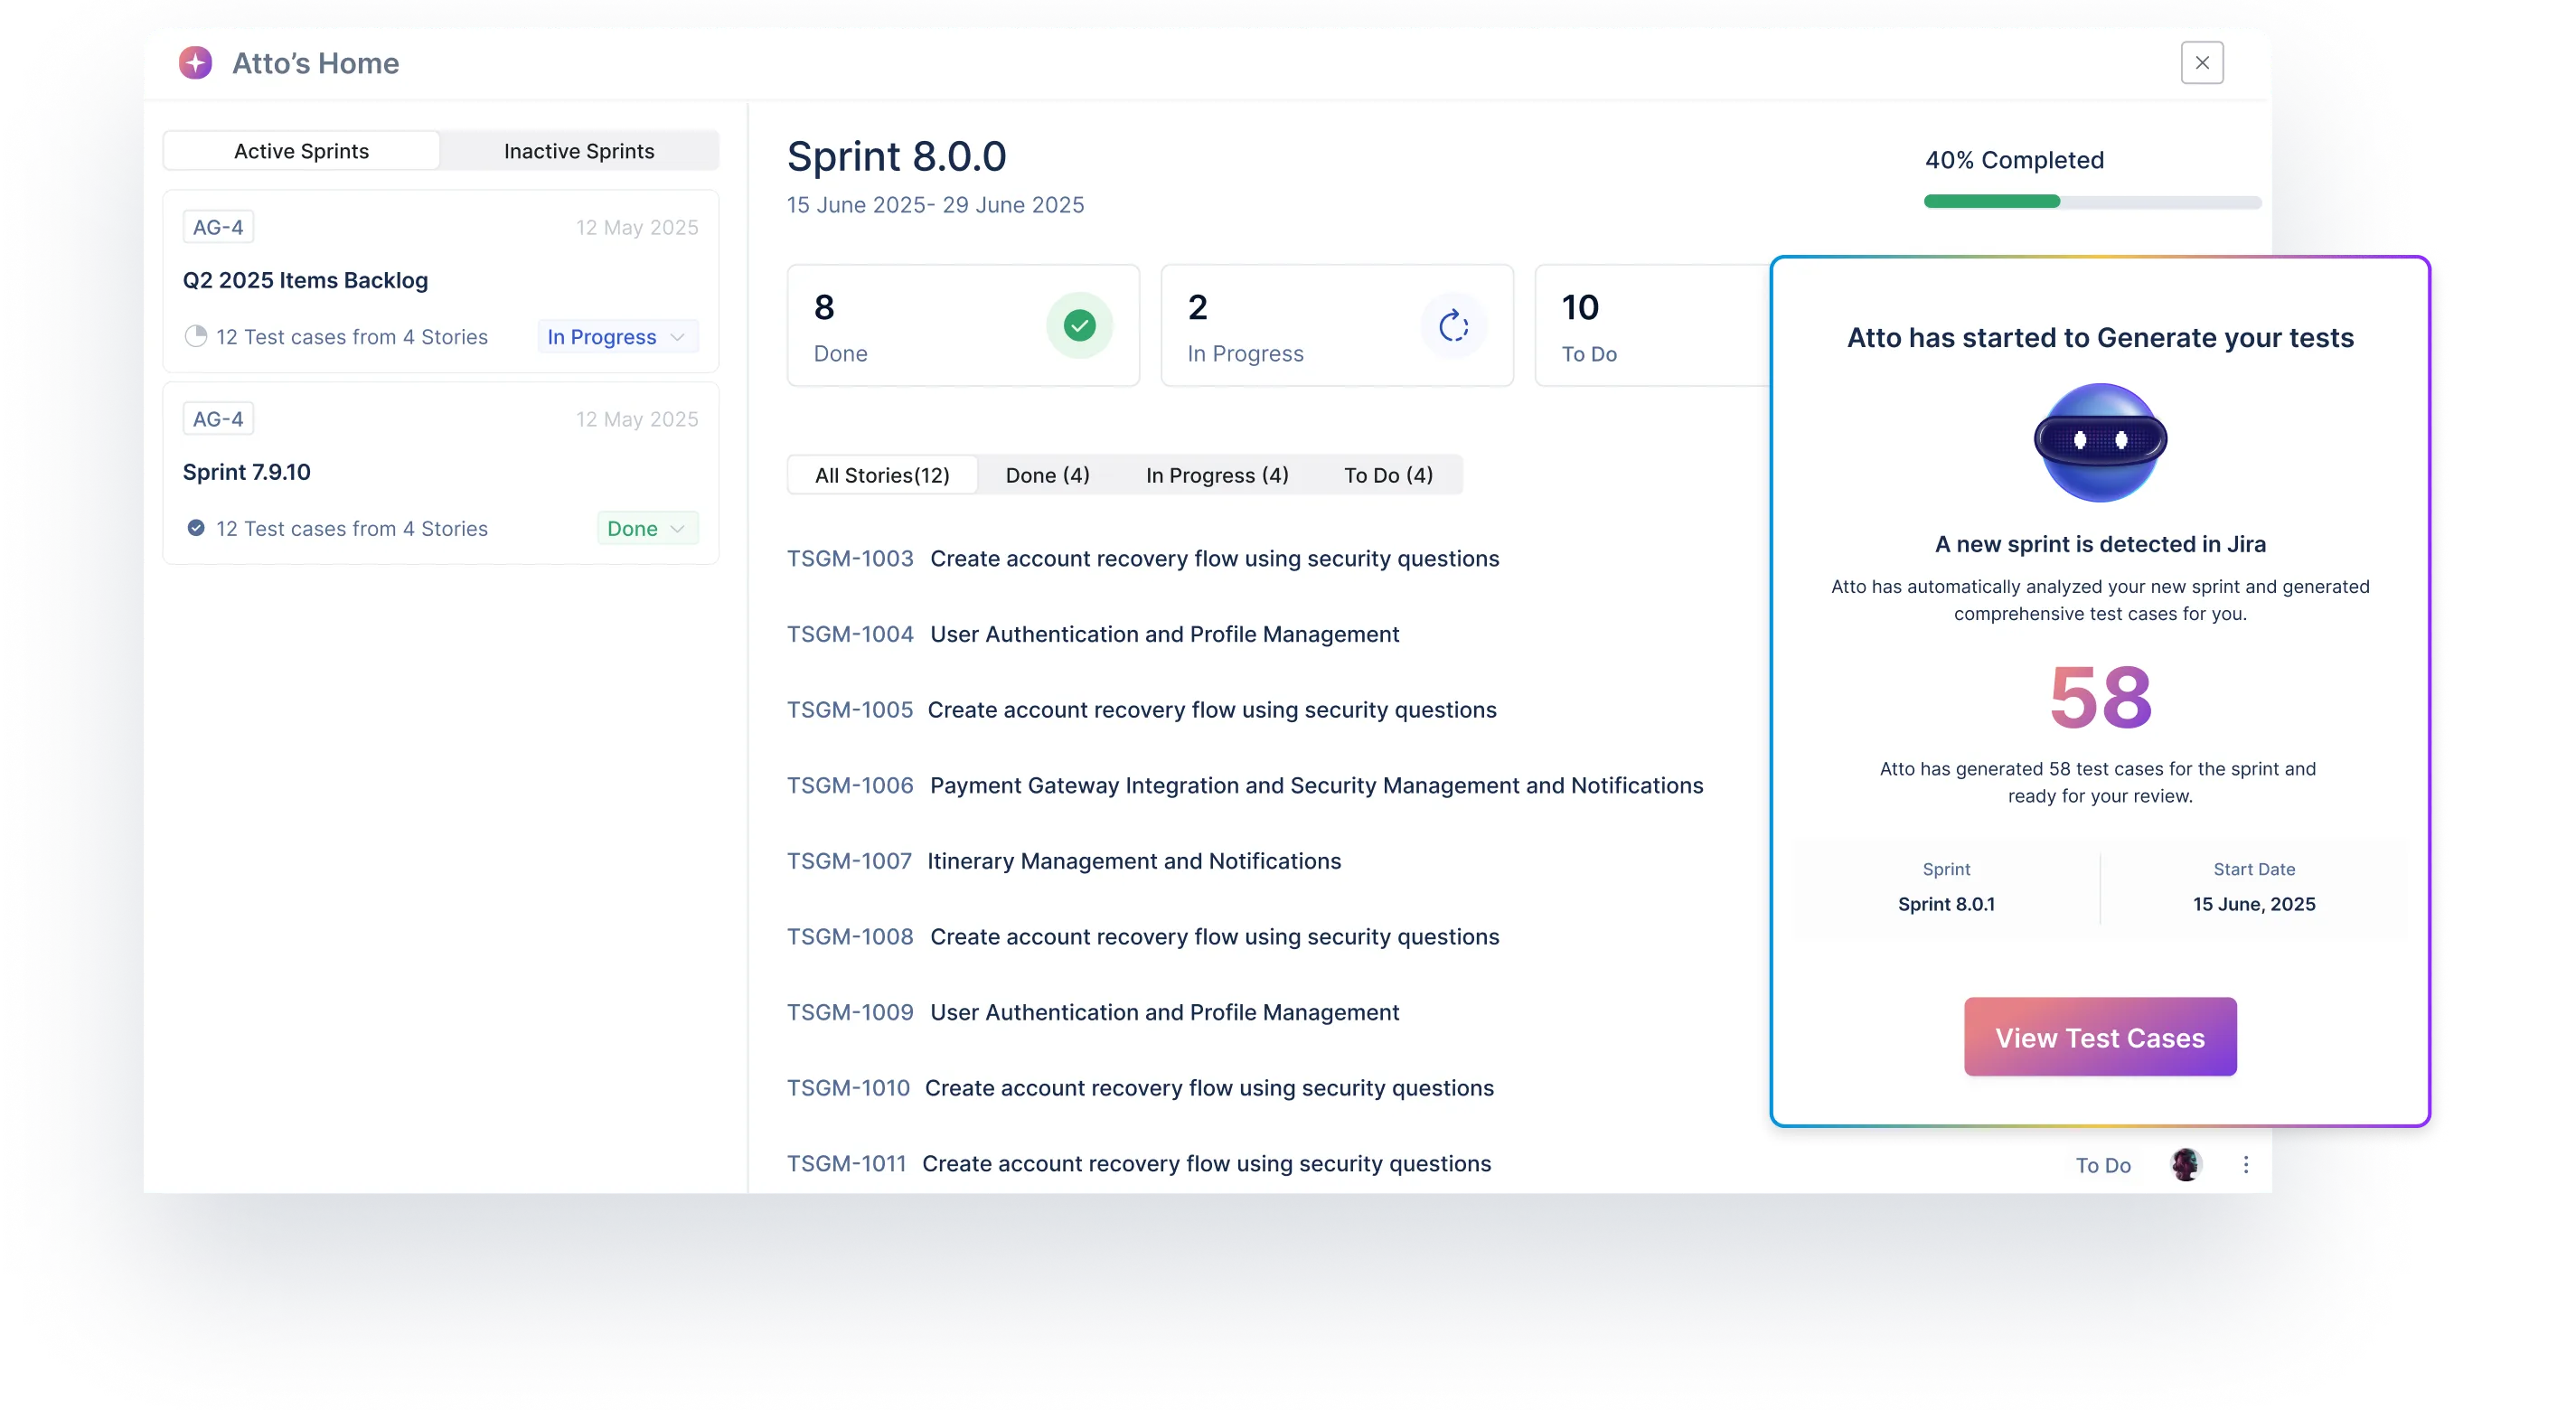Click the pie chart icon beside Q2 backlog test cases

(196, 337)
